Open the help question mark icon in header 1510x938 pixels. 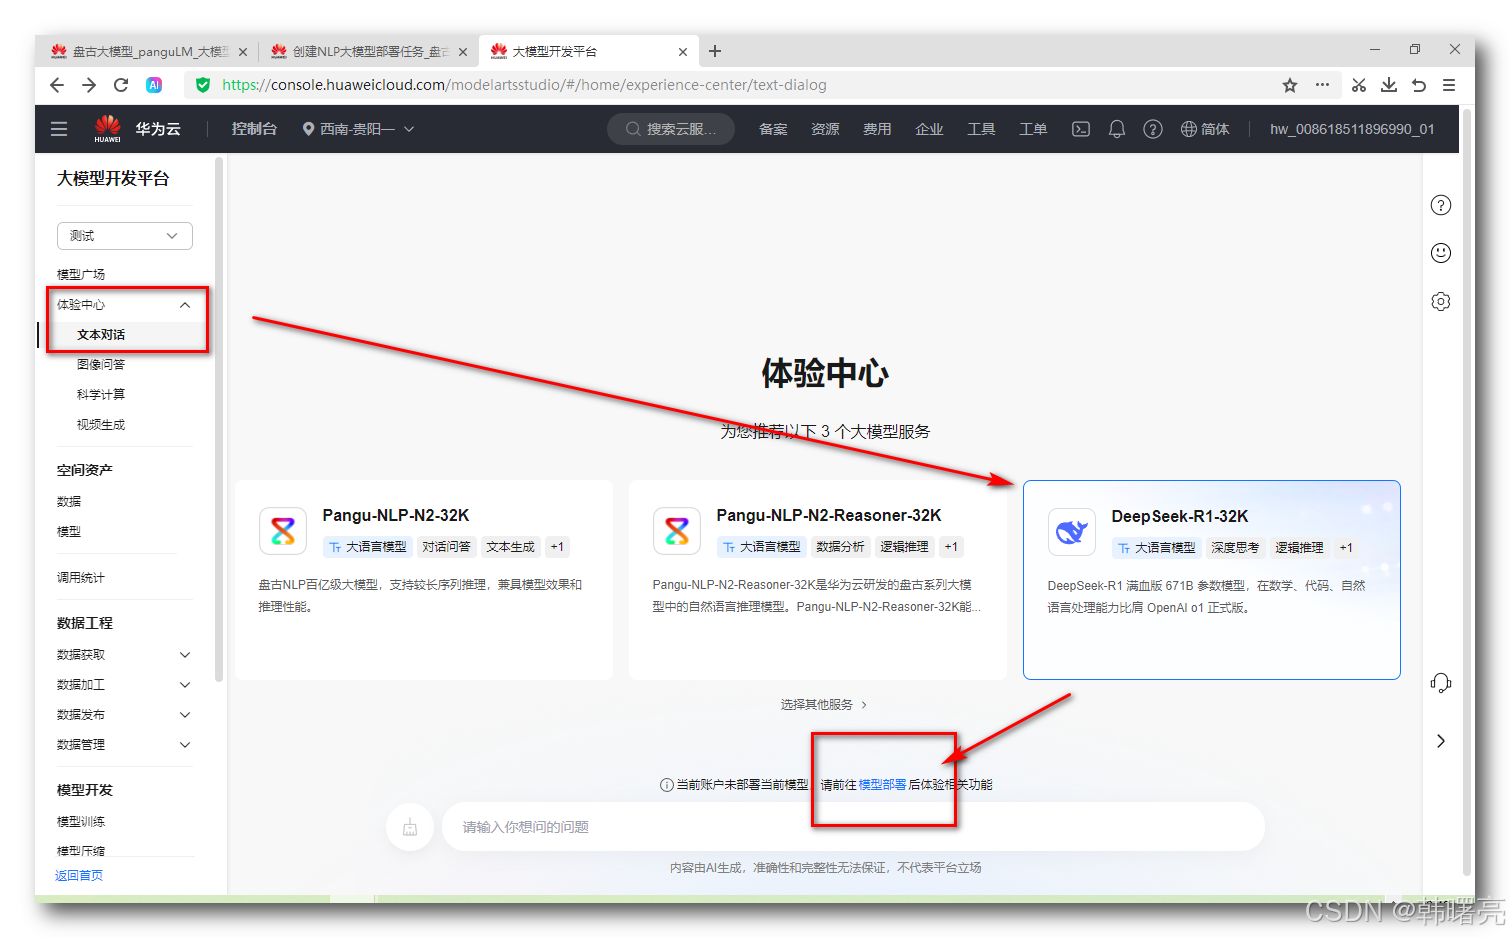click(1153, 129)
